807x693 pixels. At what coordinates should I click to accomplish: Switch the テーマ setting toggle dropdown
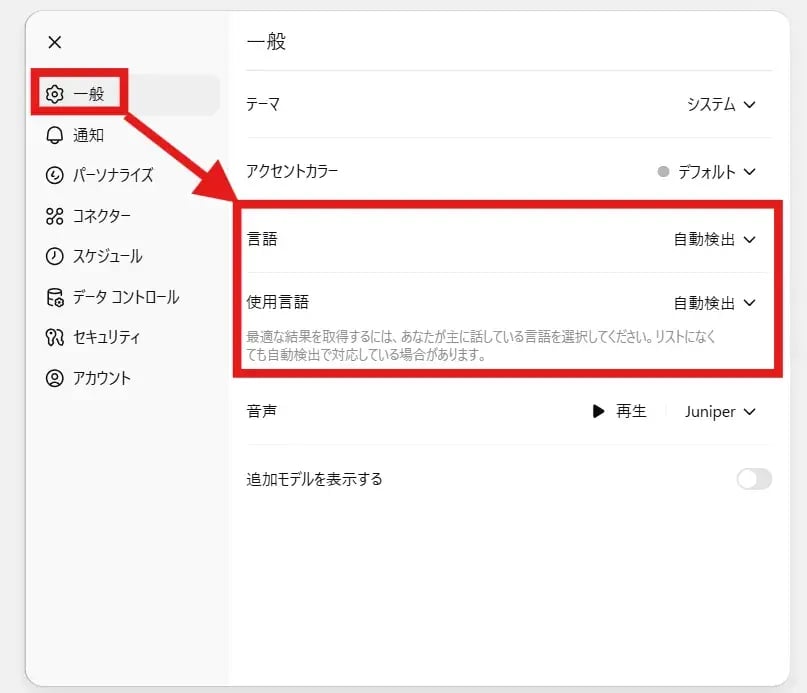tap(716, 105)
